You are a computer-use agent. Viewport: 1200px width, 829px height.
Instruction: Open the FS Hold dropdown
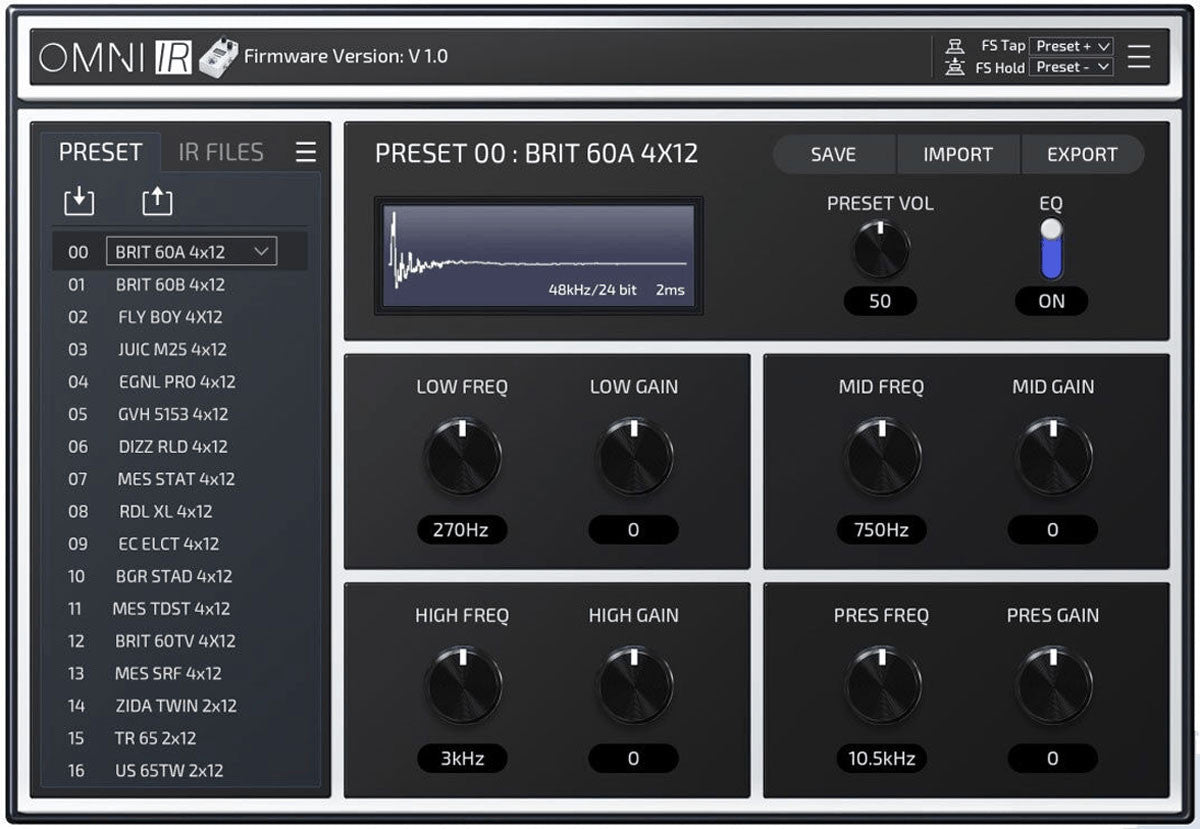point(1071,67)
